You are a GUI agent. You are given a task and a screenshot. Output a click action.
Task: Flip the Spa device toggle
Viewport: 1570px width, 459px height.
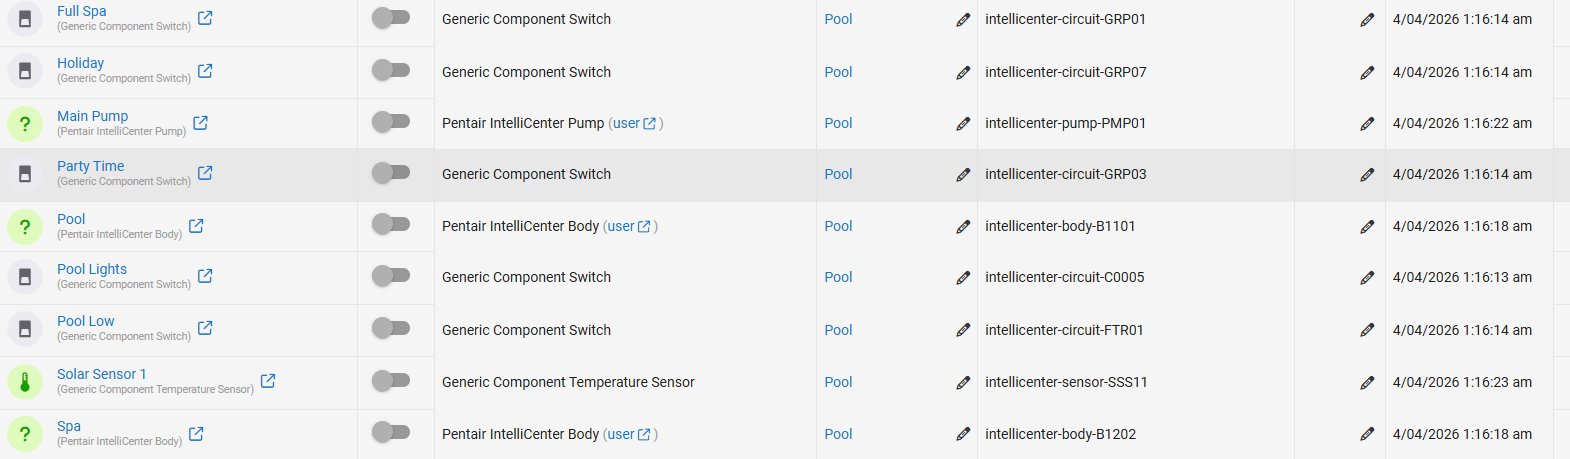coord(391,432)
